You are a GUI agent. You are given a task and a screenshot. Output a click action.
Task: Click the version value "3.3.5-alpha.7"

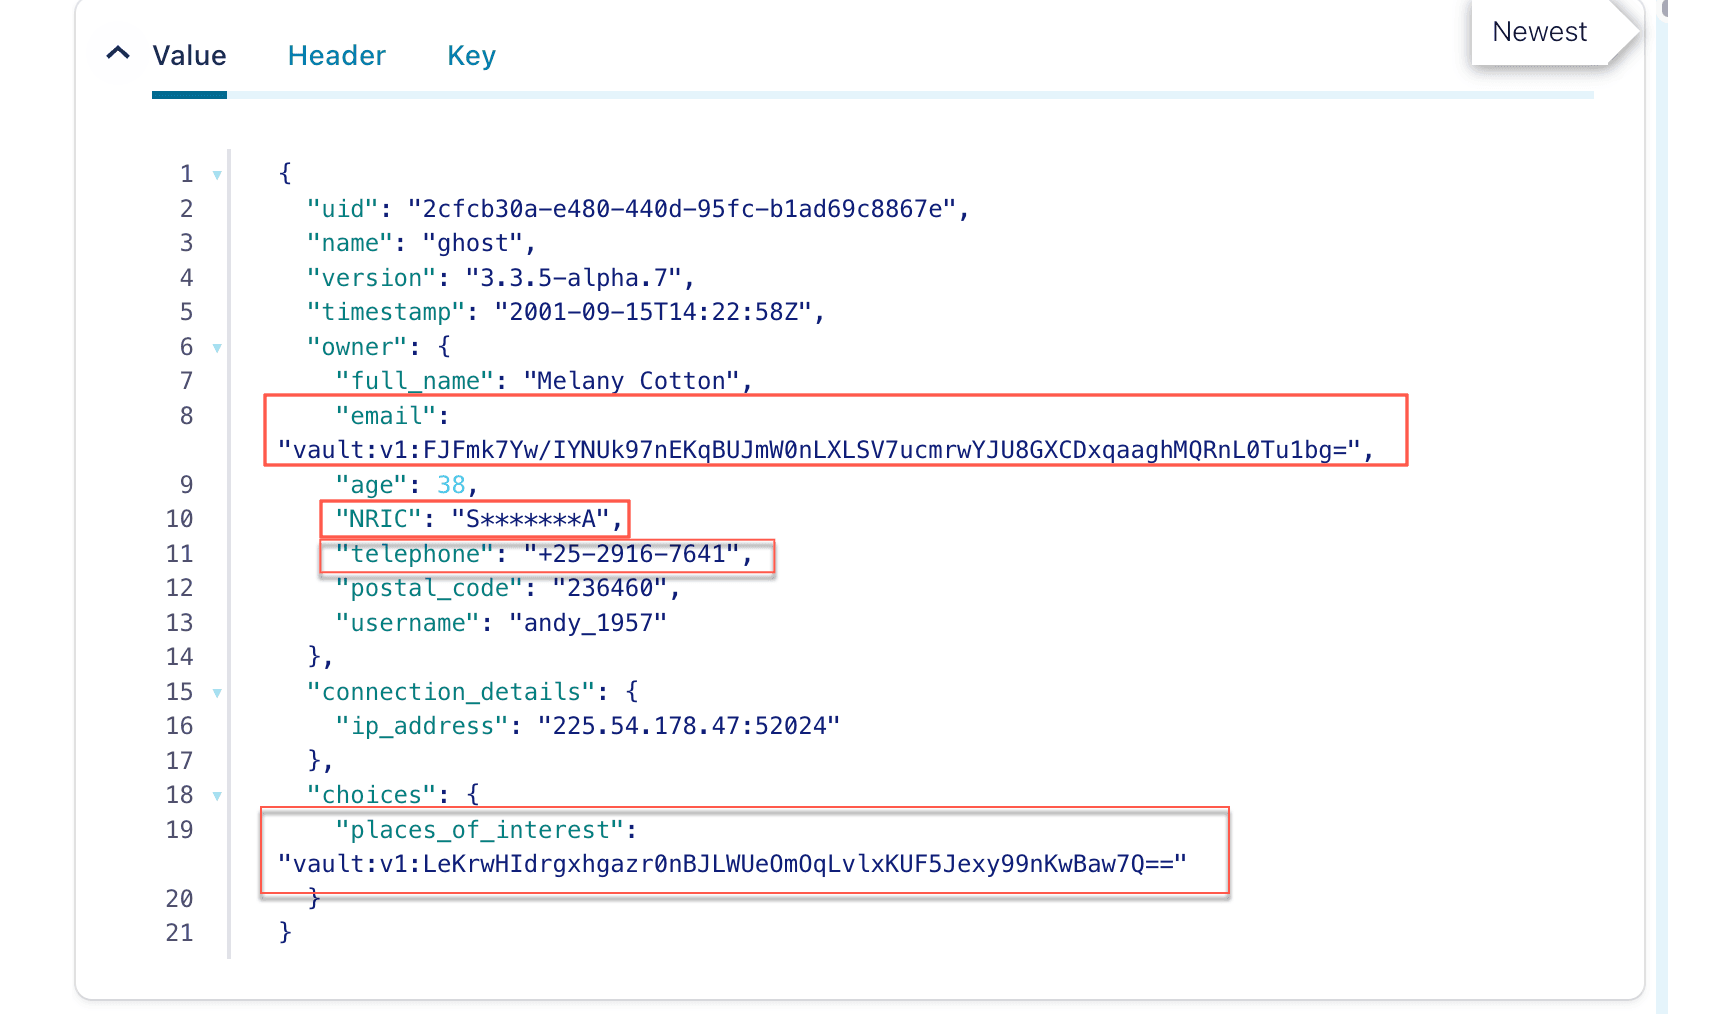tap(573, 278)
